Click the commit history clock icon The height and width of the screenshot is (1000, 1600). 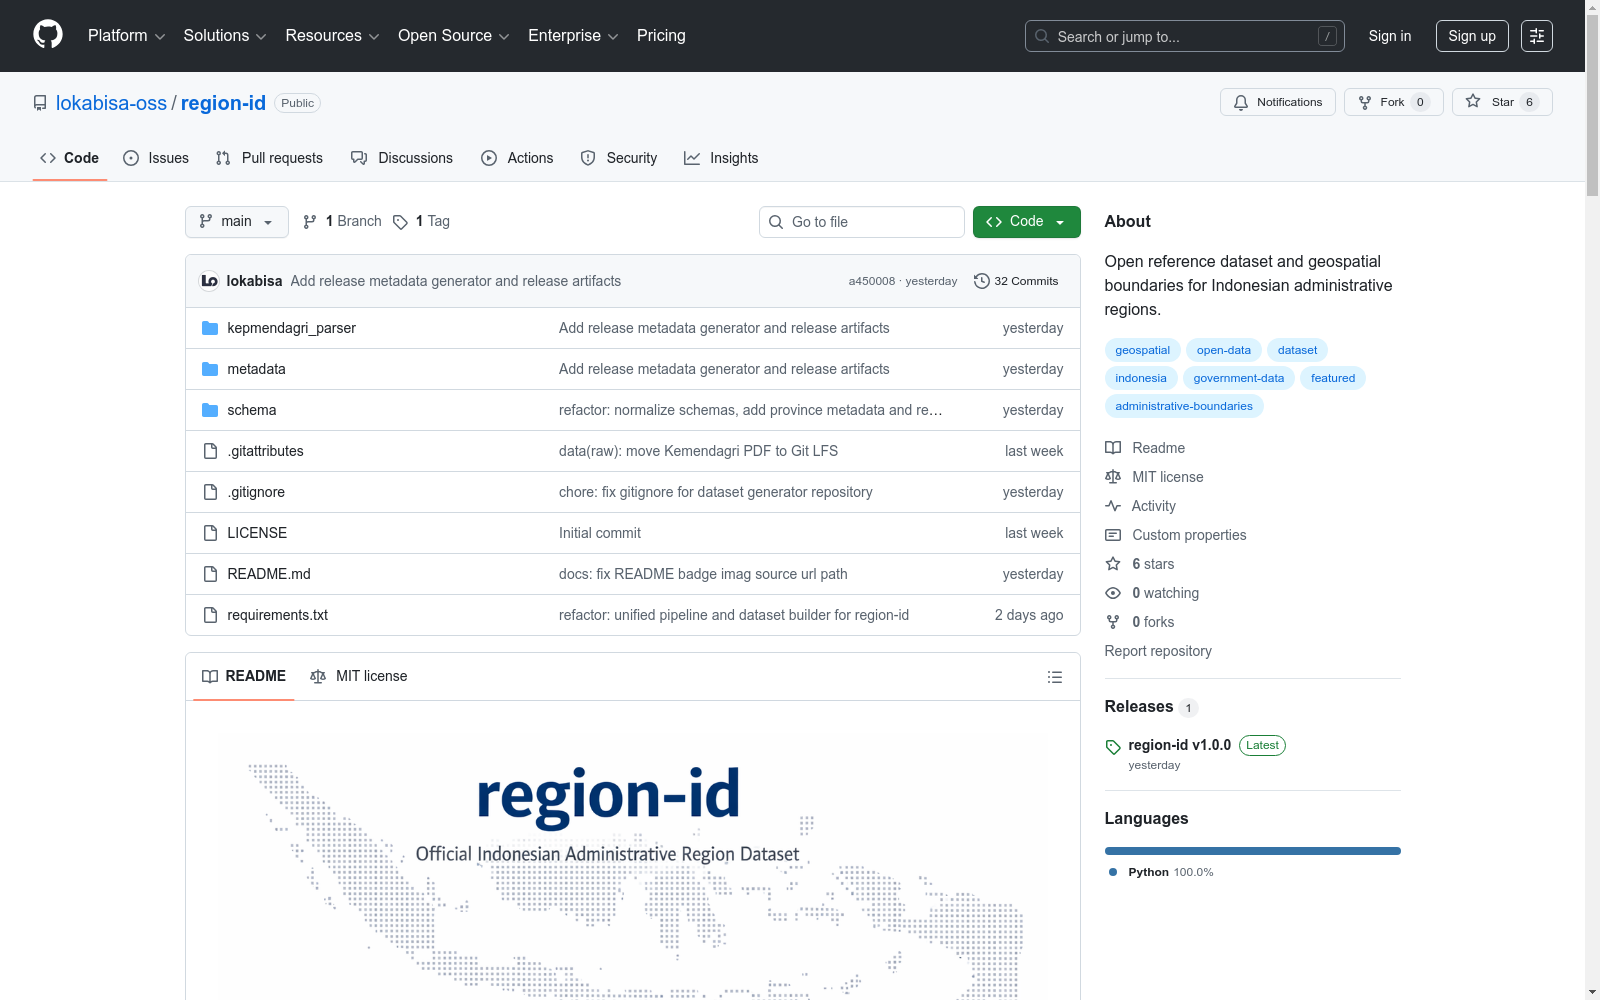pyautogui.click(x=982, y=281)
